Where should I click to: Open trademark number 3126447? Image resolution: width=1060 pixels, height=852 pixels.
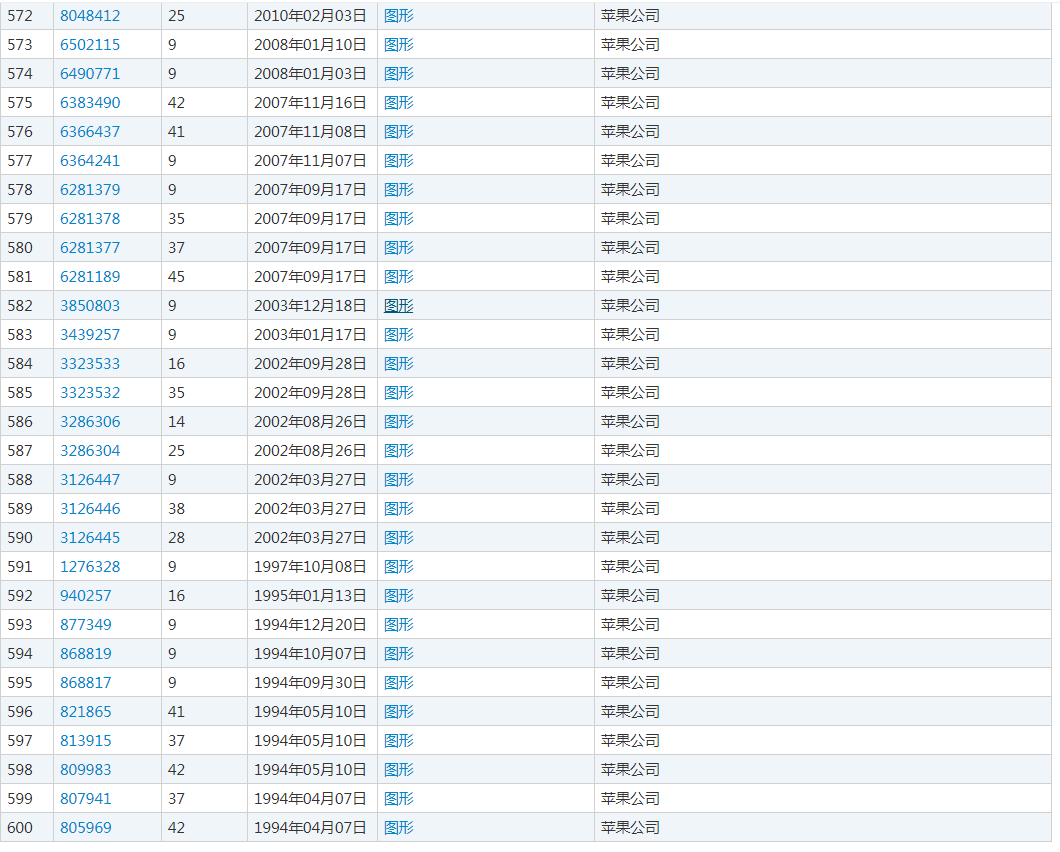(x=90, y=480)
